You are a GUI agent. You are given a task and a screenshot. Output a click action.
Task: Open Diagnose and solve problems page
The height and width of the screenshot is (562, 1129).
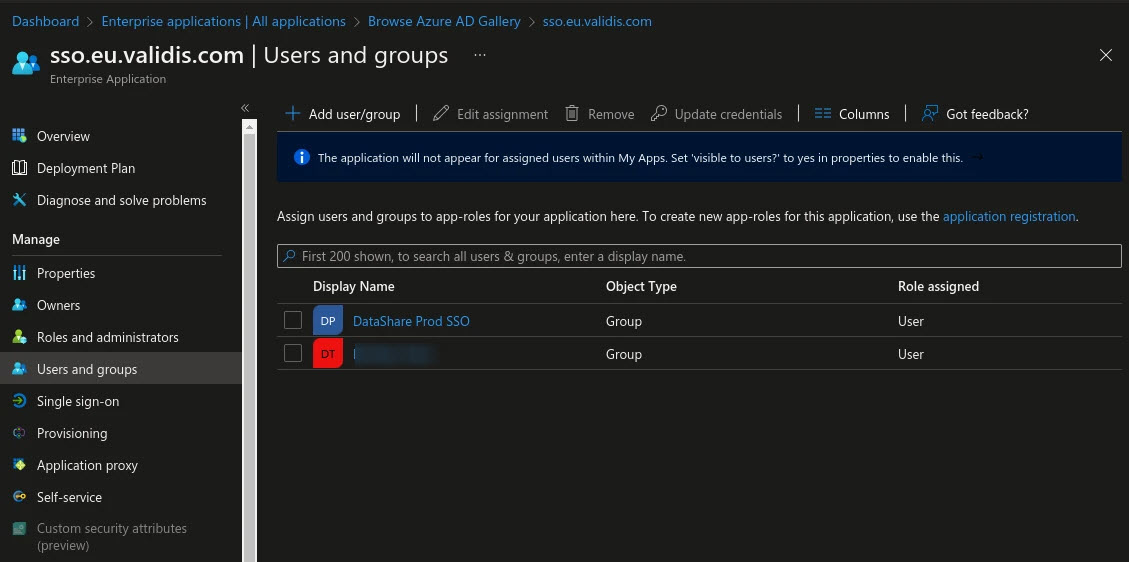pyautogui.click(x=122, y=200)
